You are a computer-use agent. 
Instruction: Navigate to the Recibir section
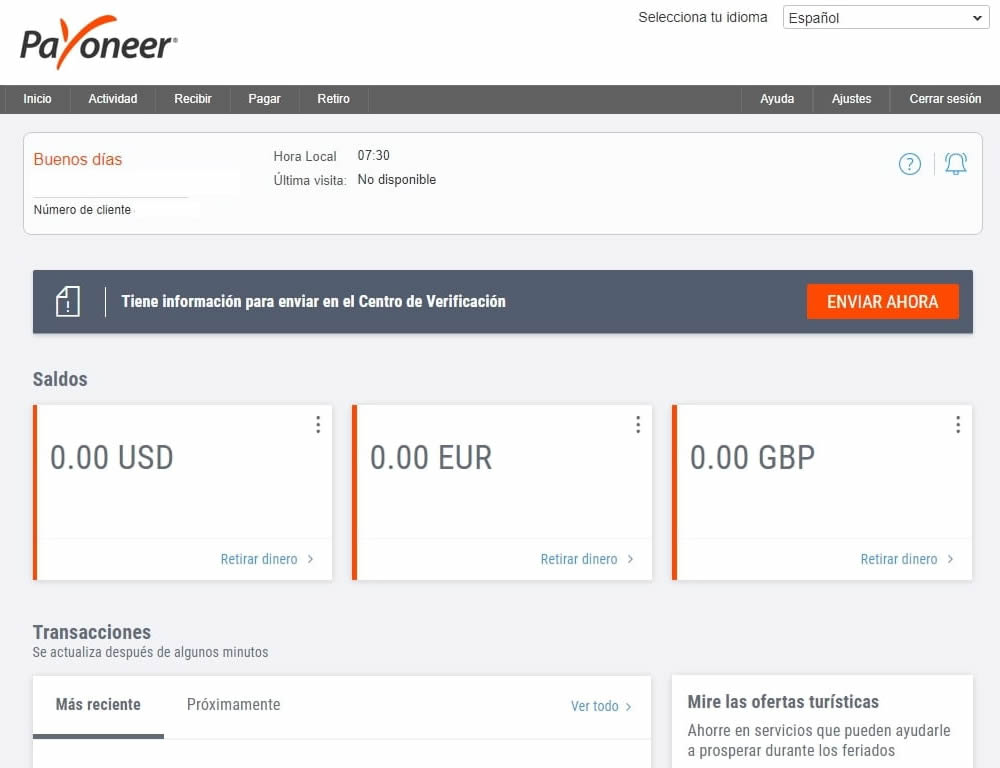pyautogui.click(x=192, y=99)
